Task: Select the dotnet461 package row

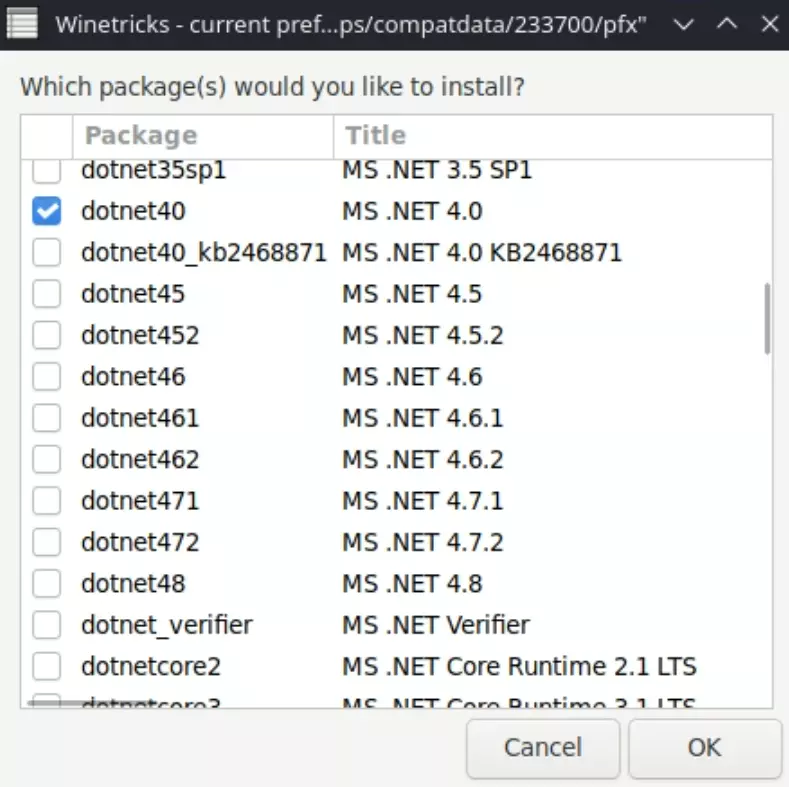Action: pyautogui.click(x=140, y=418)
